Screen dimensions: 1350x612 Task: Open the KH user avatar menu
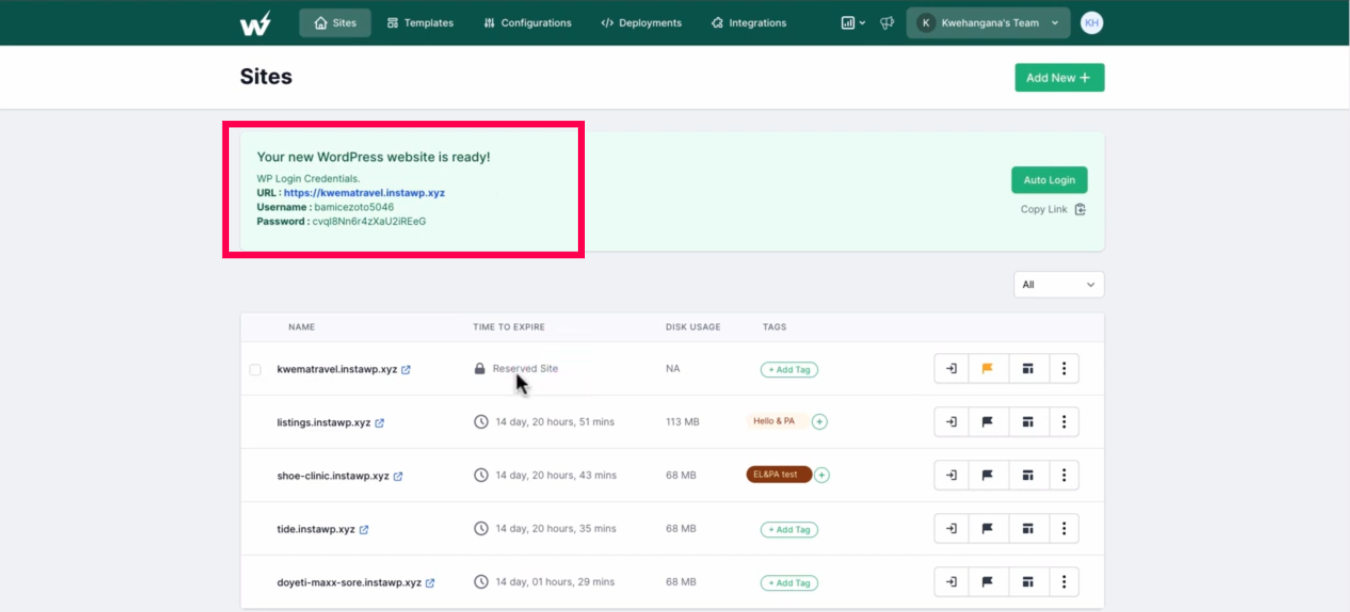[1092, 23]
